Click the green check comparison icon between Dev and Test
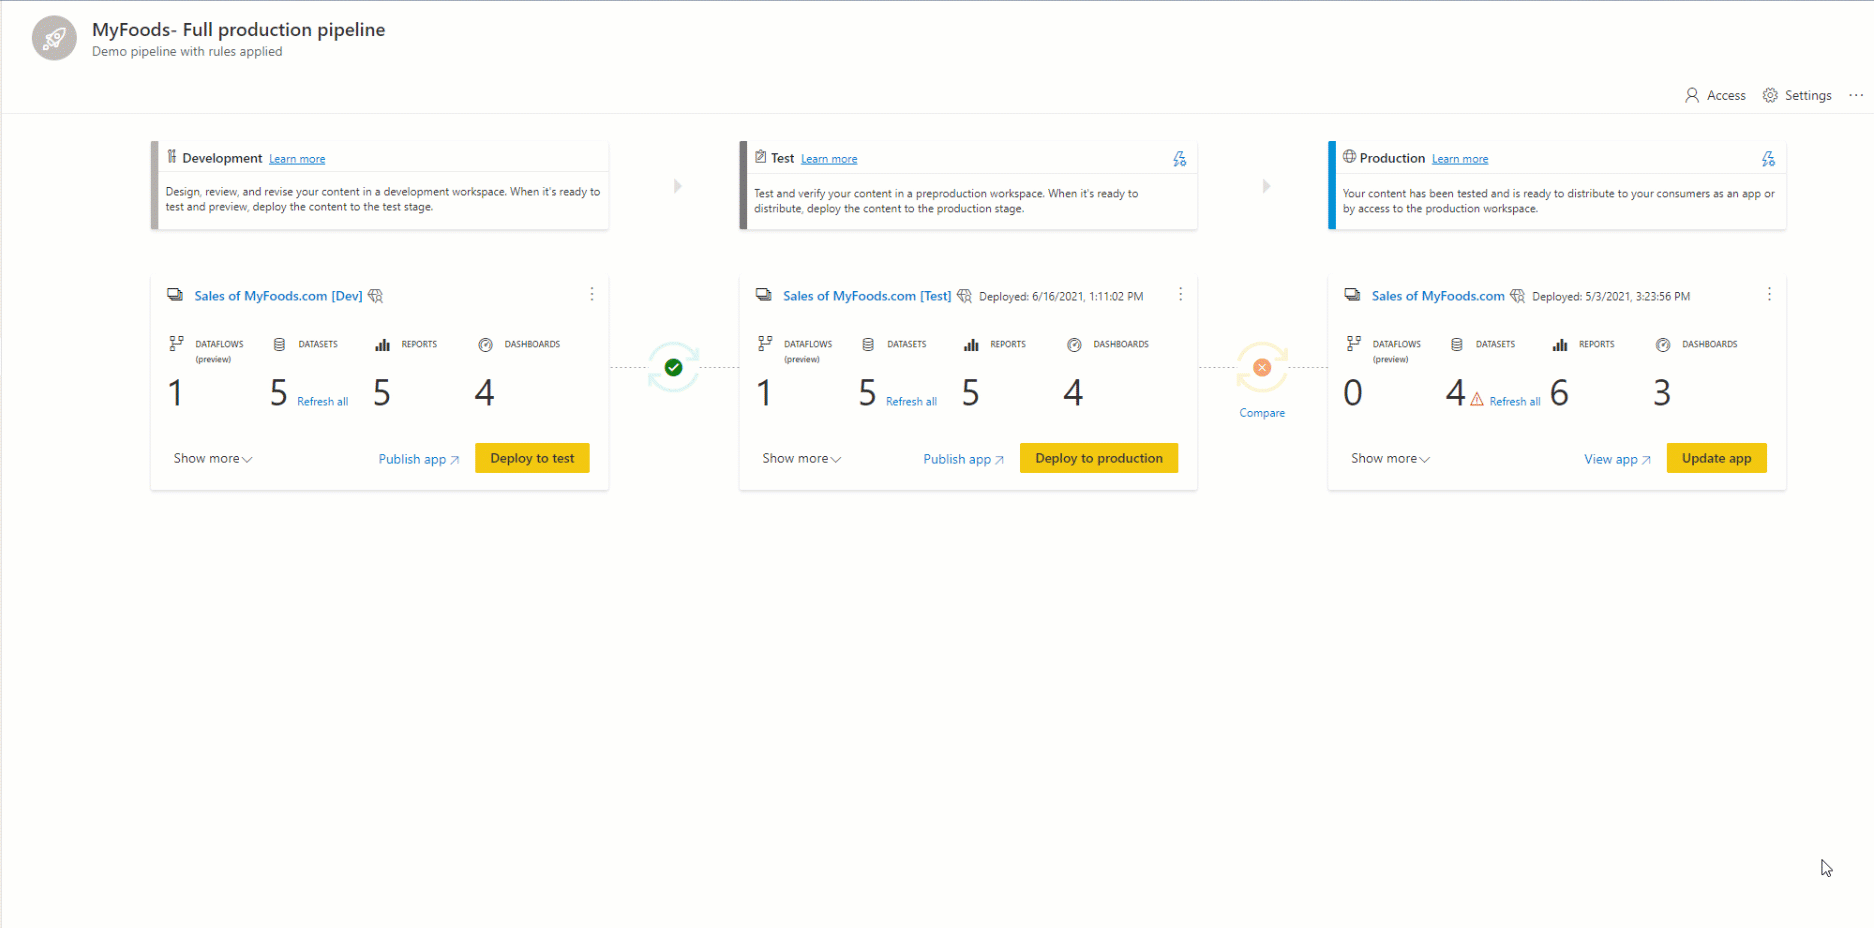The width and height of the screenshot is (1874, 928). point(673,367)
